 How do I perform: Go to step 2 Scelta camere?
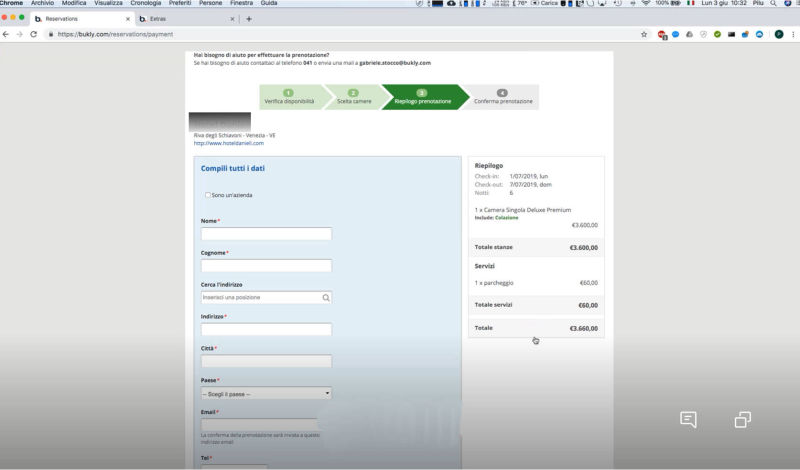click(x=353, y=97)
